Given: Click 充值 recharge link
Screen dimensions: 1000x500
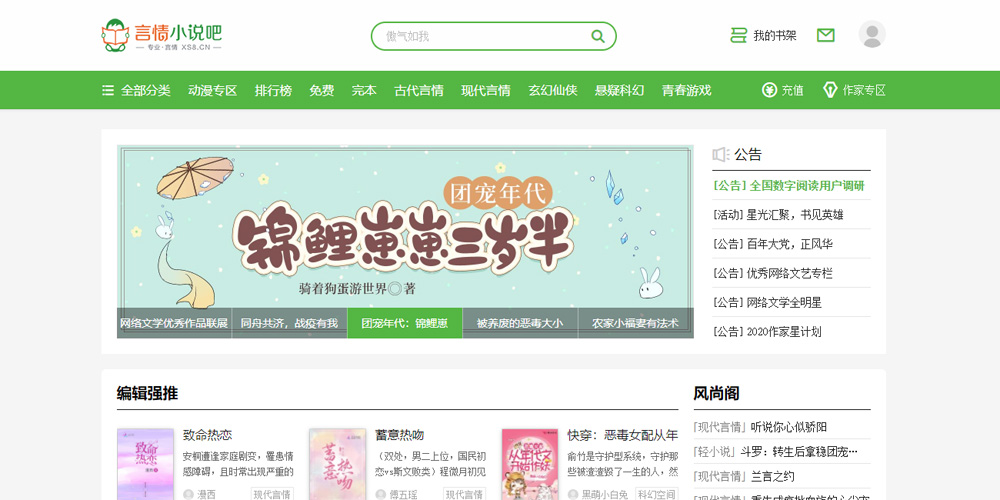Looking at the screenshot, I should 793,90.
